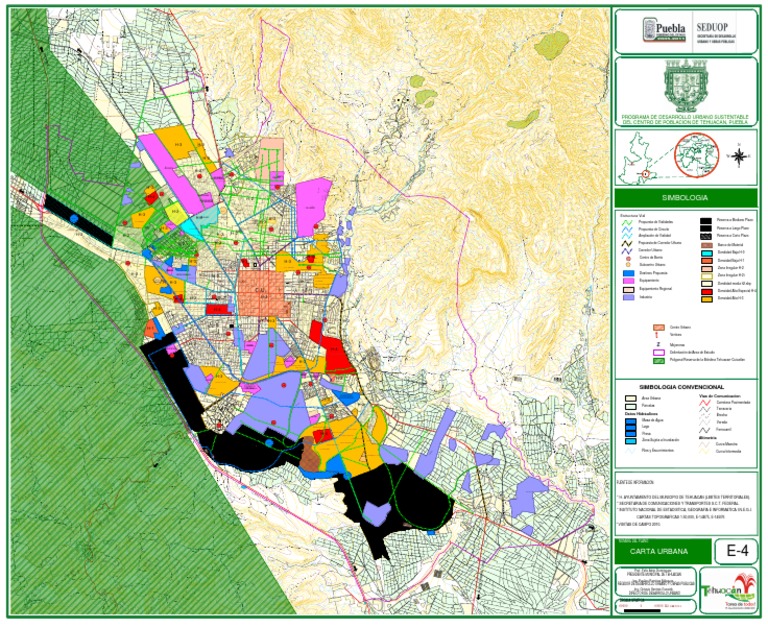The image size is (768, 628).
Task: Click the Programa de Desarrollo Urbano Sustentable title
Action: point(685,120)
